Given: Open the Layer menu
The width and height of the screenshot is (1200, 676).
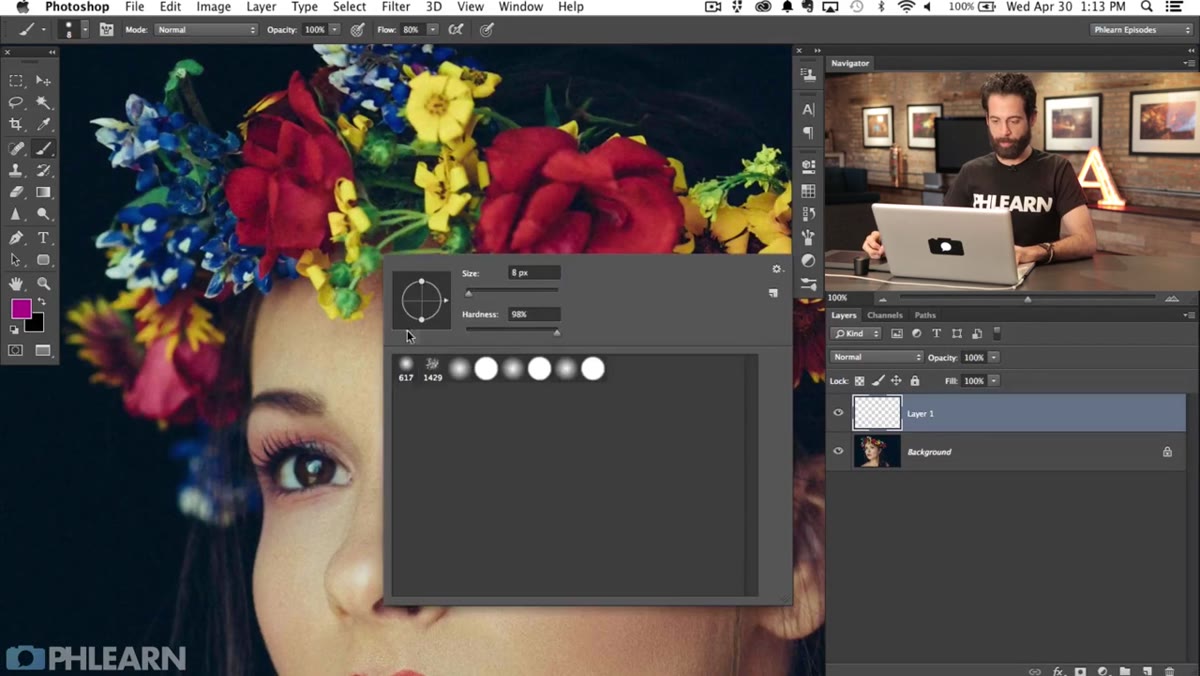Looking at the screenshot, I should click(261, 7).
